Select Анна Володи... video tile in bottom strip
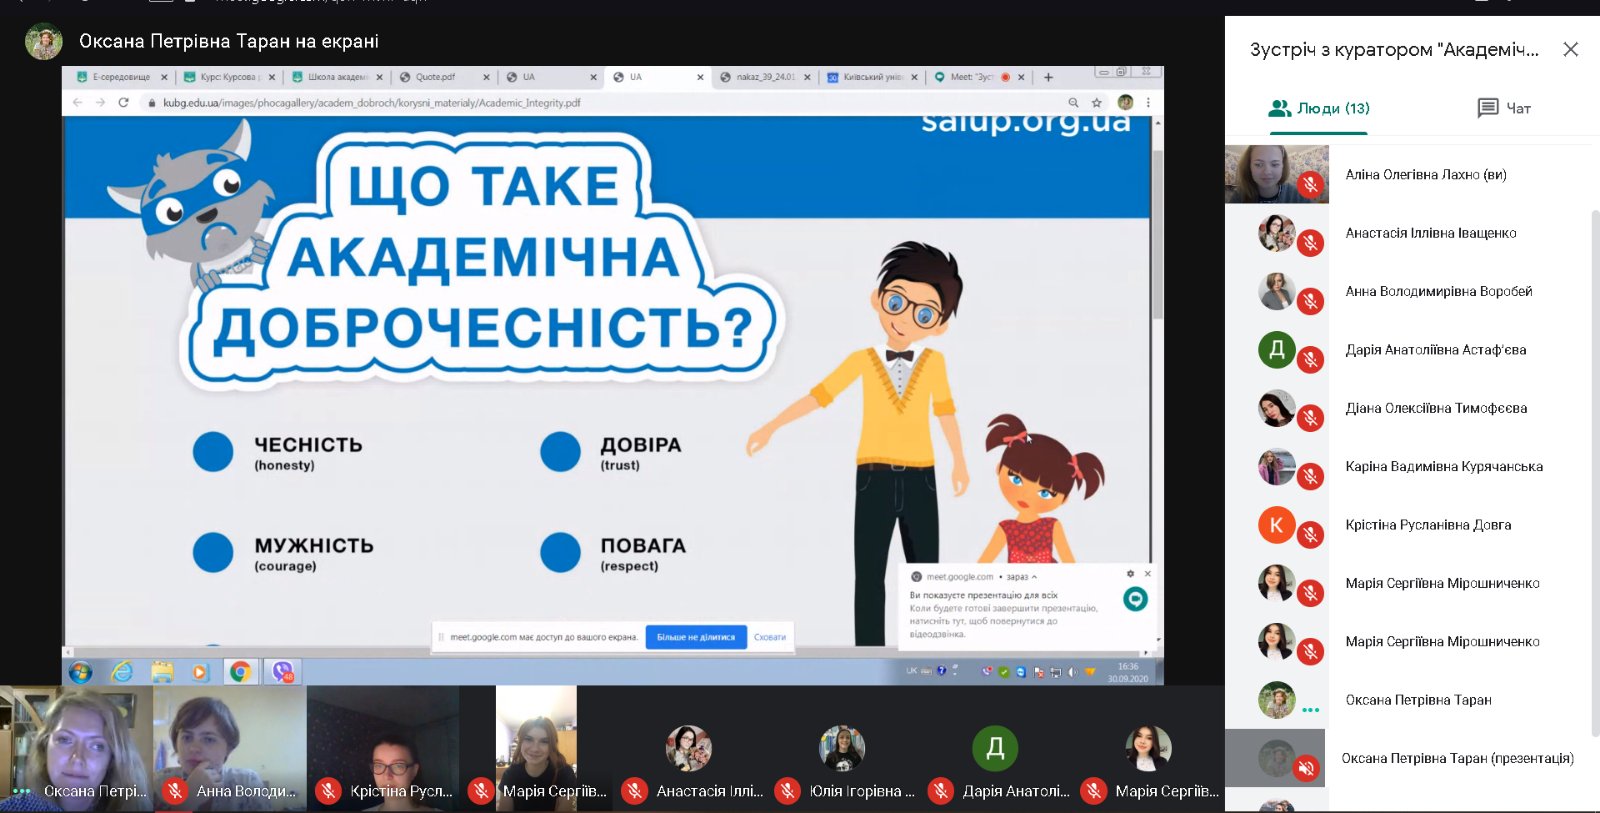 230,747
